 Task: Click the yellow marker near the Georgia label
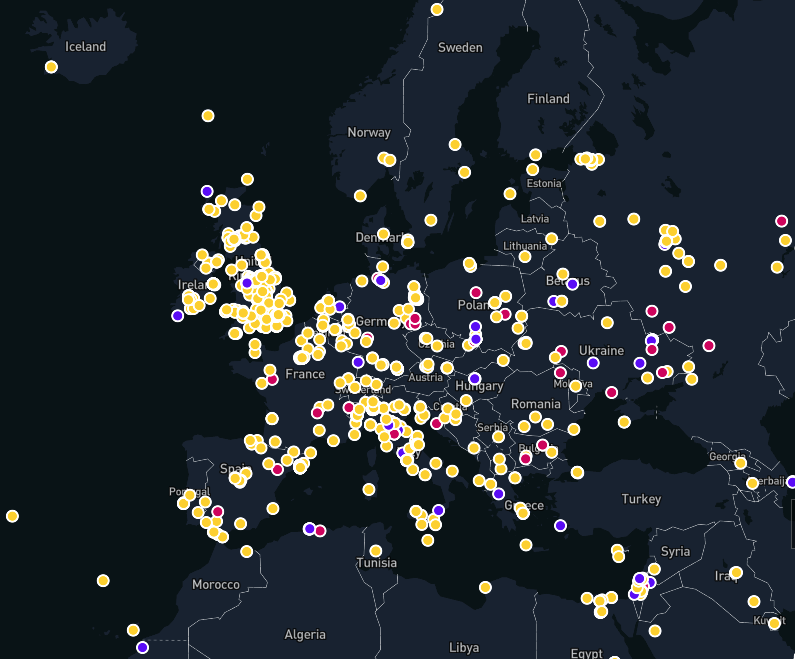coord(741,462)
